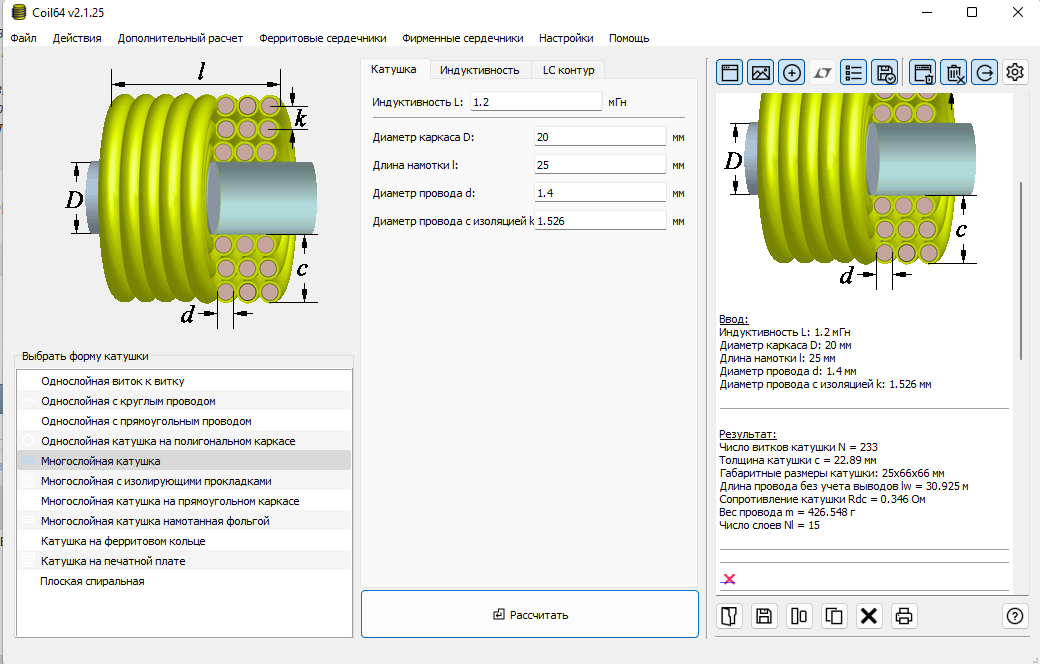Click the Результат: heading in results

tap(748, 434)
